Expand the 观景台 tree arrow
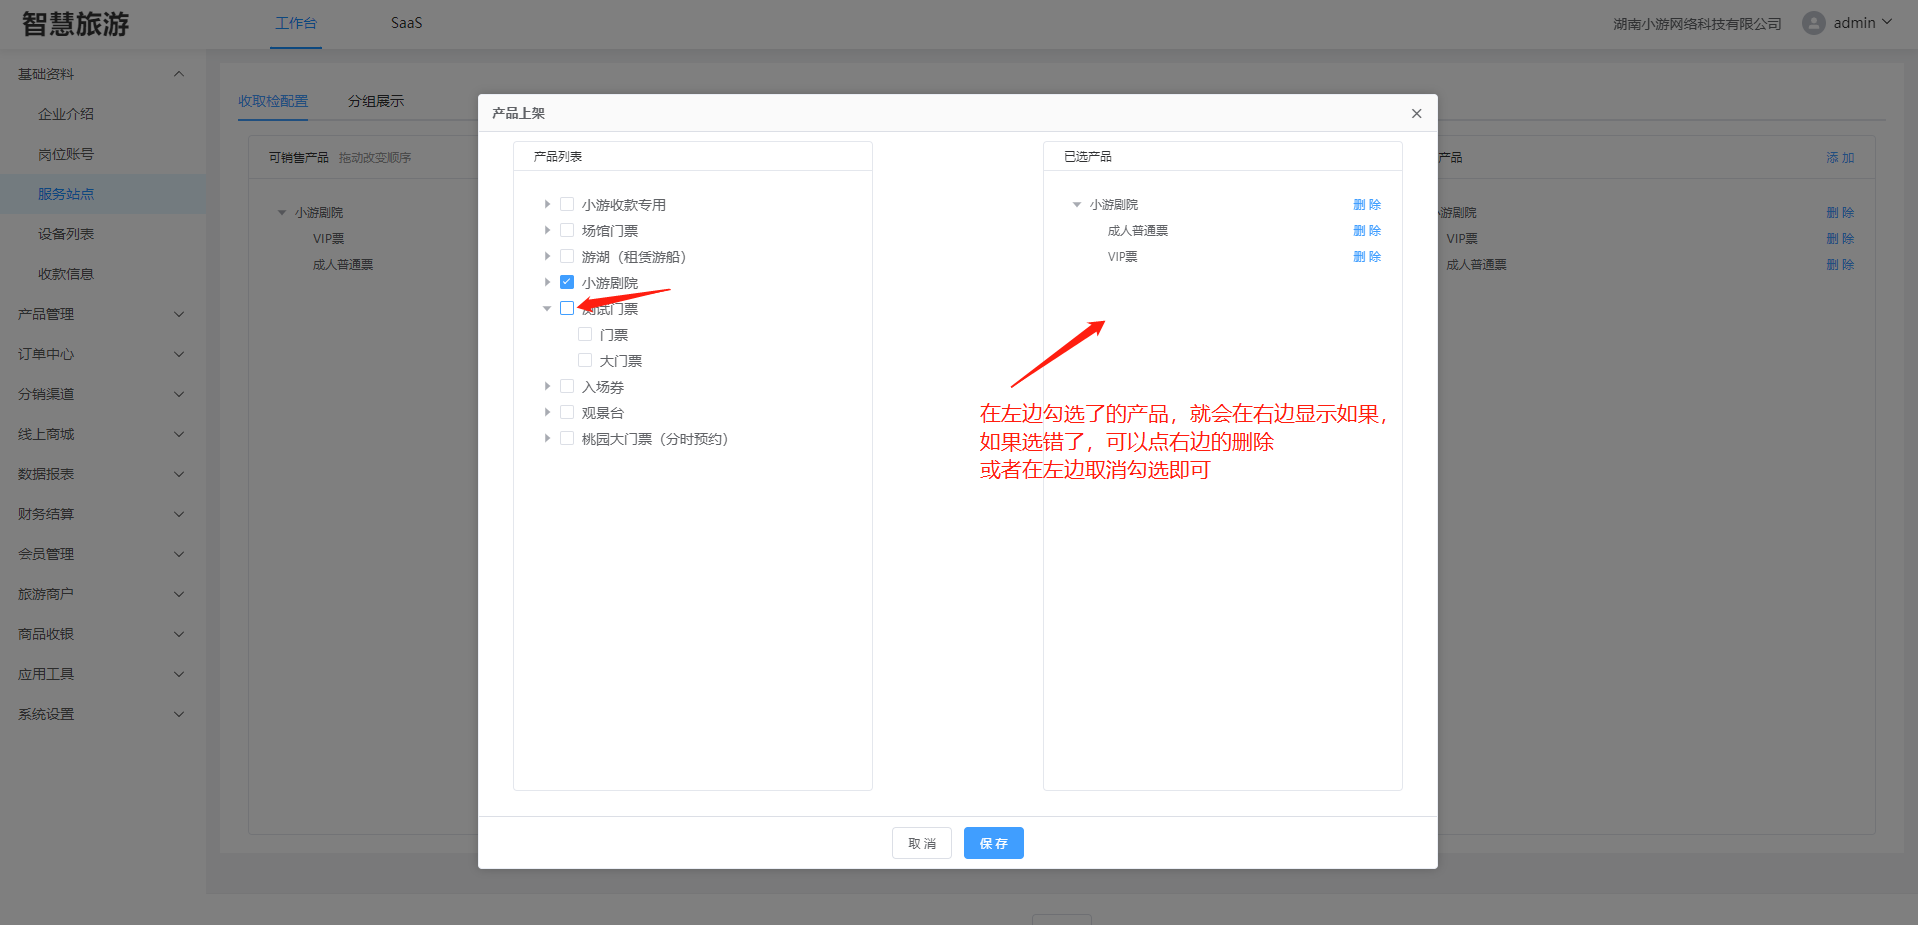1918x925 pixels. coord(547,412)
